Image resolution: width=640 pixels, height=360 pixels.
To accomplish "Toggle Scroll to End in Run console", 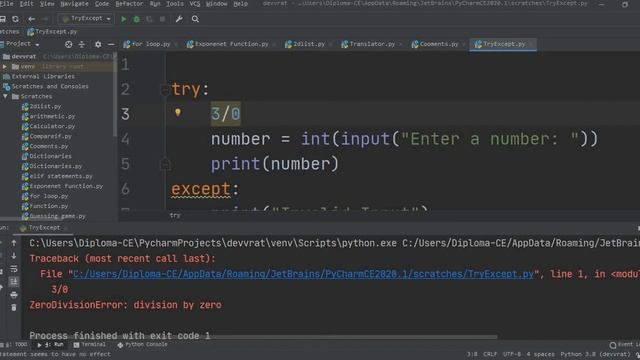I will 14,282.
